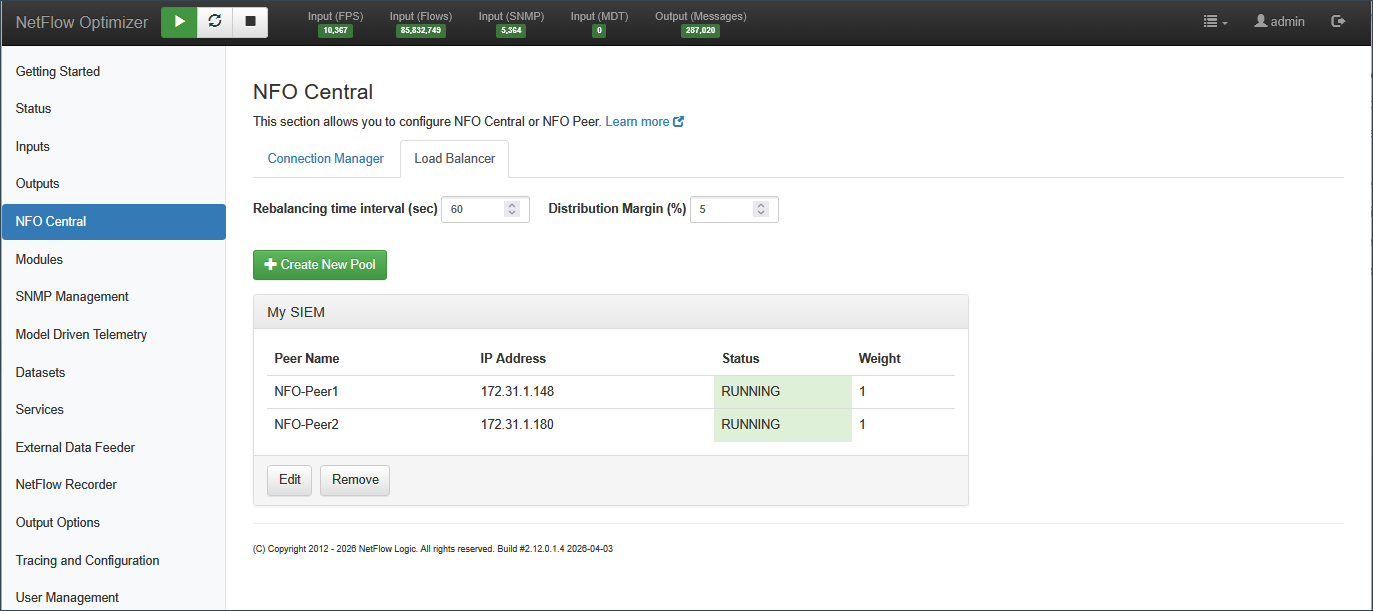Click the NetFlow Optimizer brand title
1373x611 pixels.
82,22
